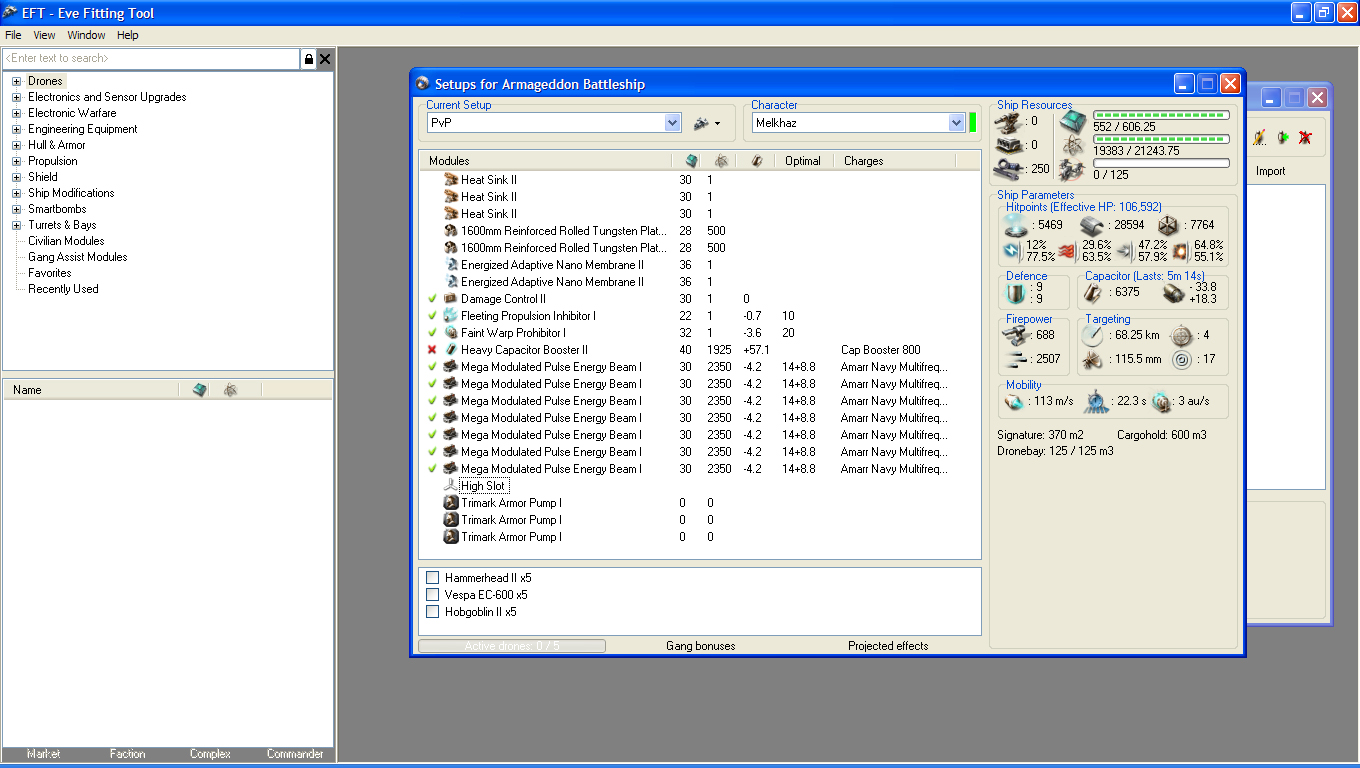Switch to the Projected effects tab
Viewport: 1360px width, 768px height.
[888, 646]
